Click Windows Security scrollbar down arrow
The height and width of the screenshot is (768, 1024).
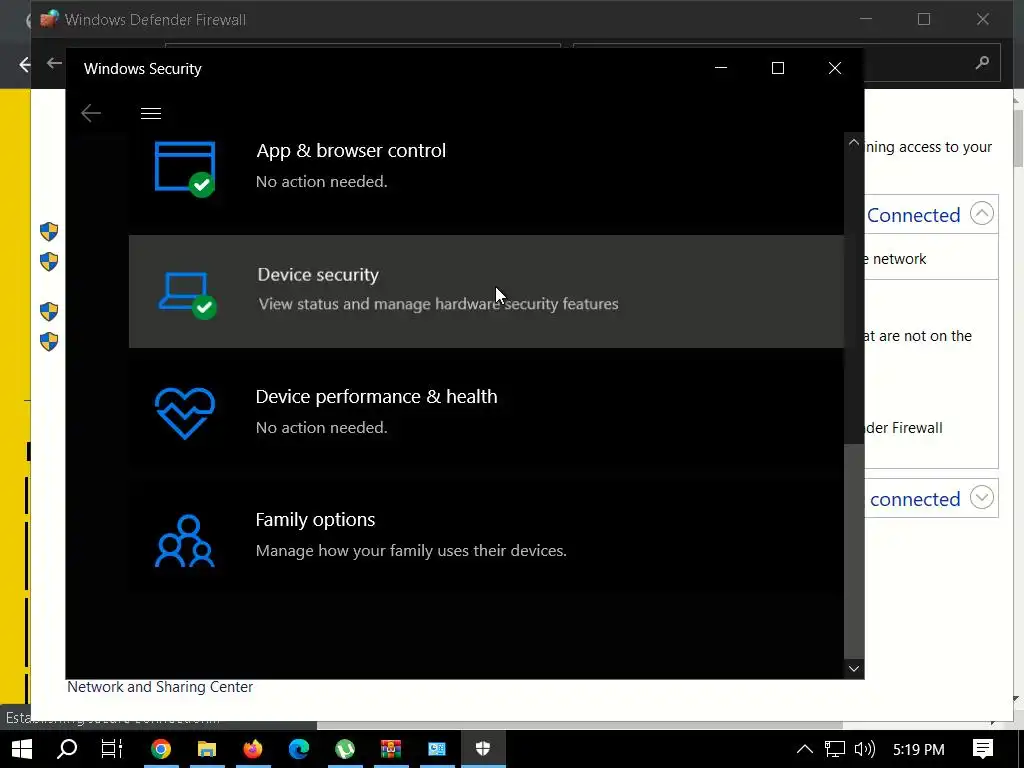[x=854, y=669]
